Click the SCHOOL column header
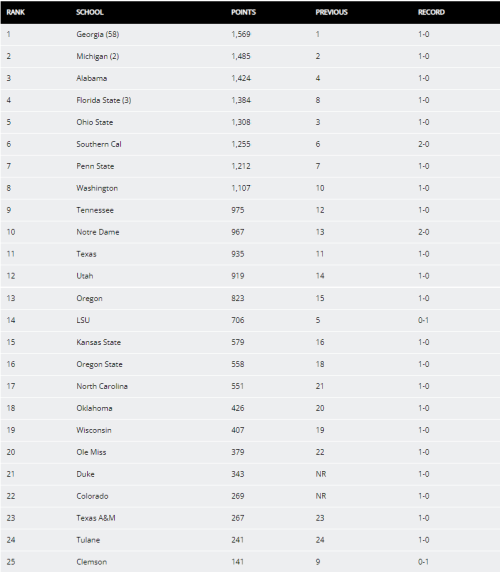The height and width of the screenshot is (572, 500). click(90, 12)
